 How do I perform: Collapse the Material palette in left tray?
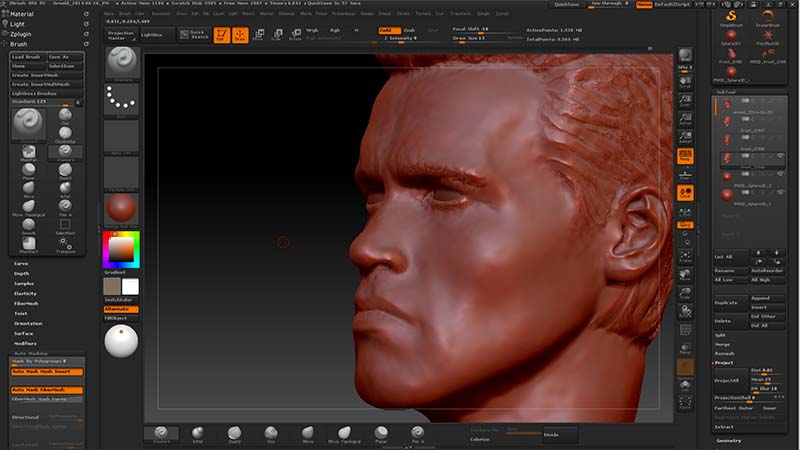point(22,14)
